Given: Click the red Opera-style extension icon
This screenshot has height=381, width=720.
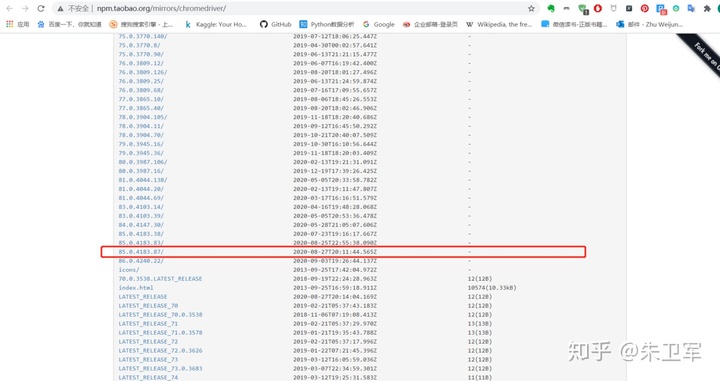Looking at the screenshot, I should click(598, 8).
